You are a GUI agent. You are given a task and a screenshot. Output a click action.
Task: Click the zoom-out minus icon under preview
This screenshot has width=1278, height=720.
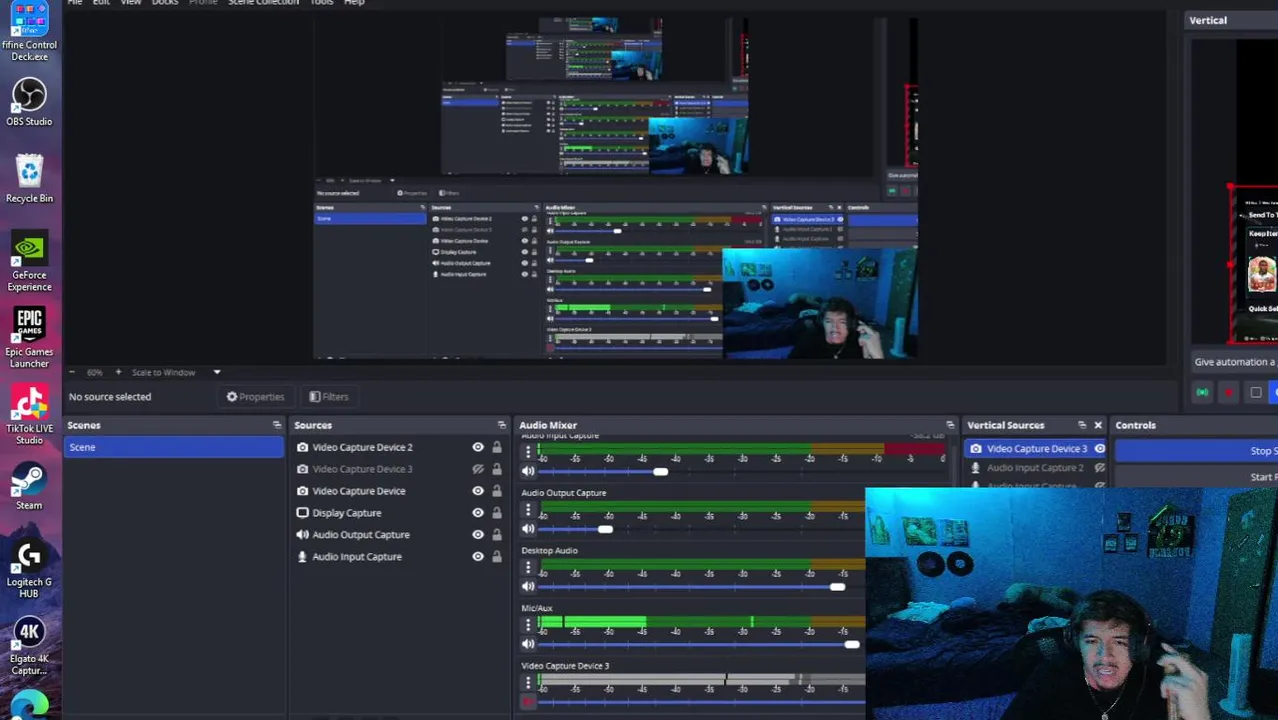(x=72, y=372)
